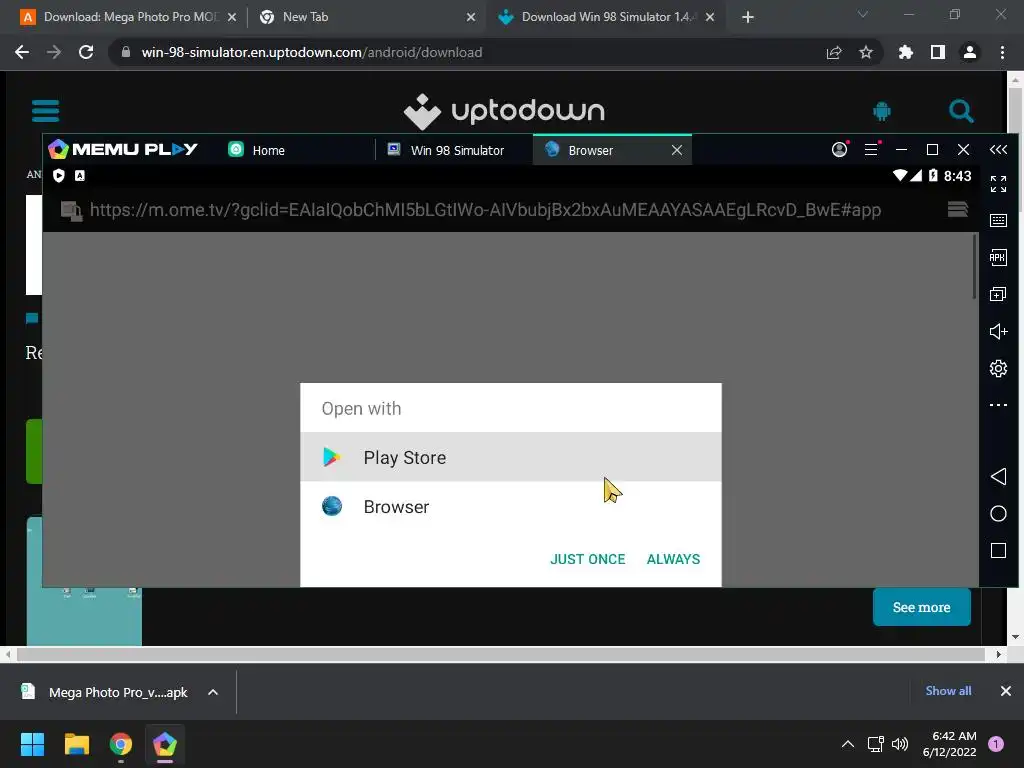Show more MEmu sidebar tools

coord(998,405)
